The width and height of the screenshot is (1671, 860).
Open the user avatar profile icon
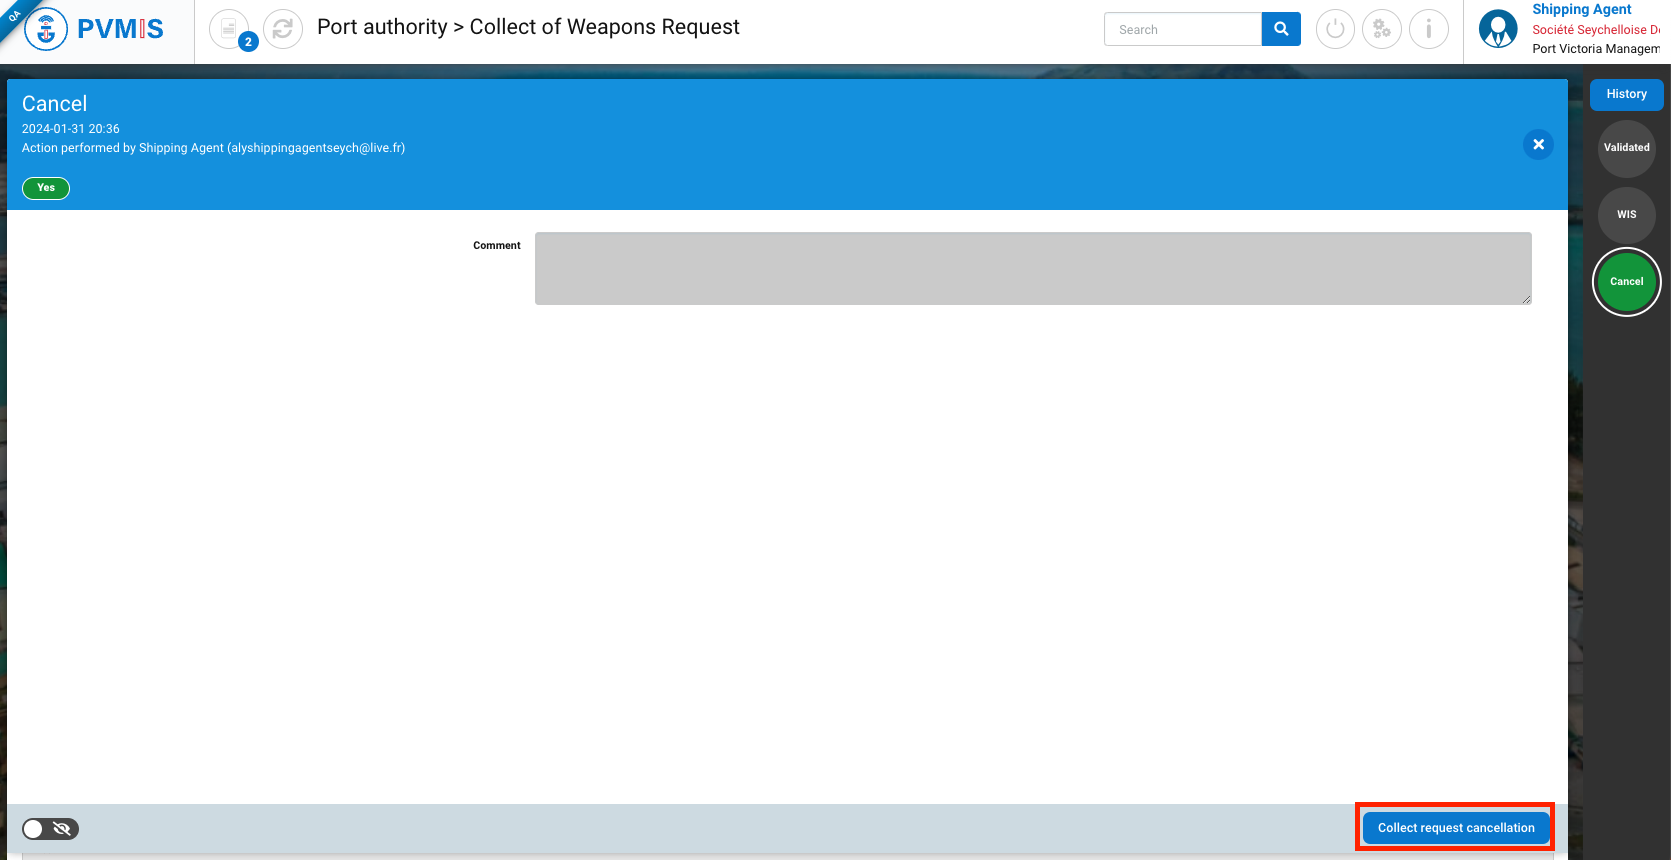(x=1498, y=29)
